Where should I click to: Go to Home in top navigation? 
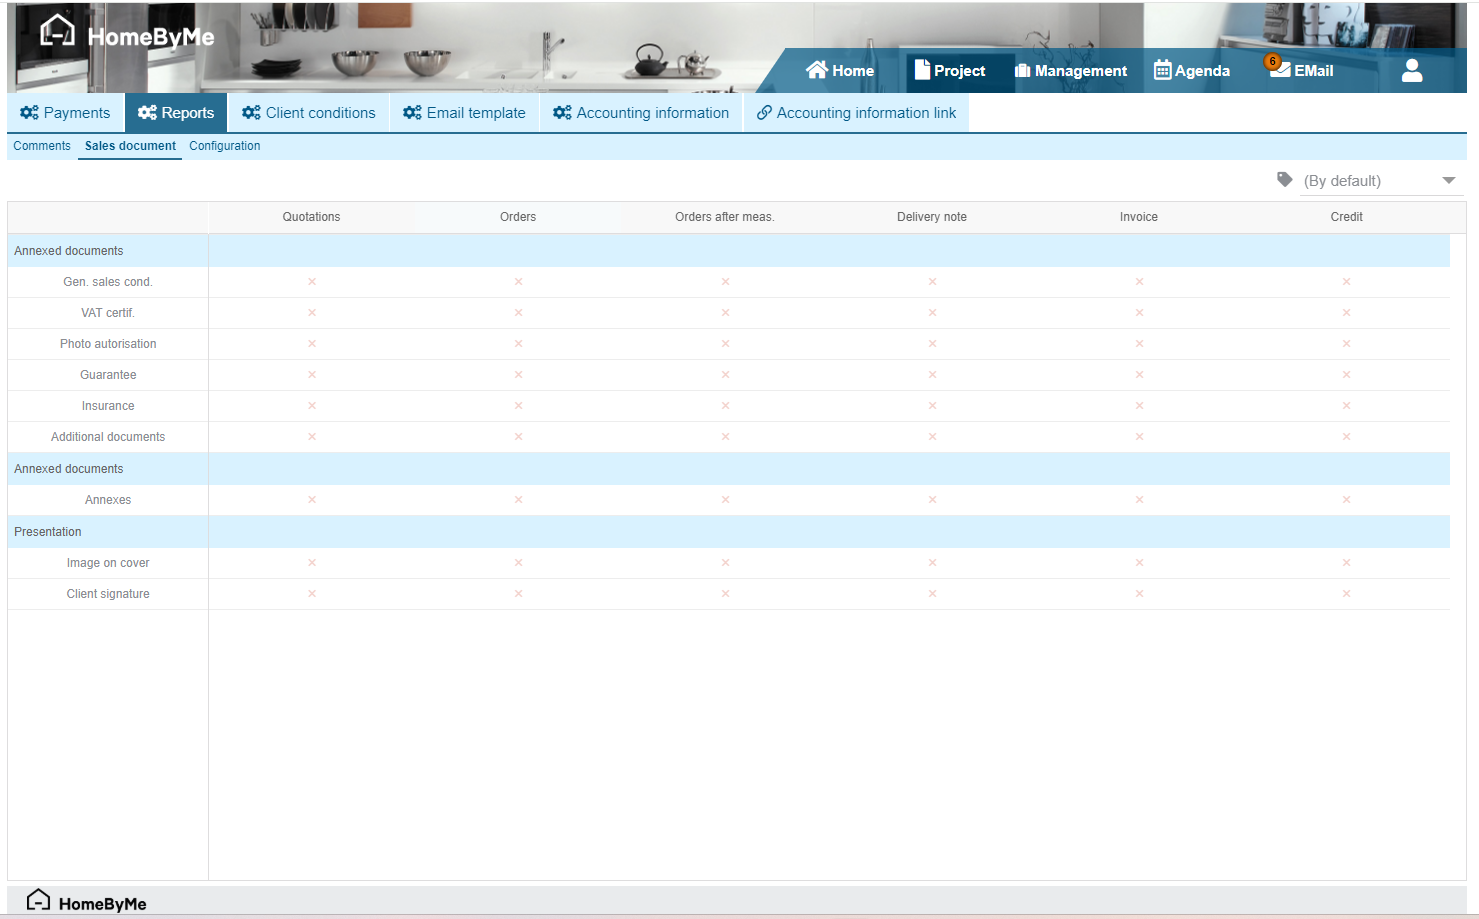tap(840, 71)
